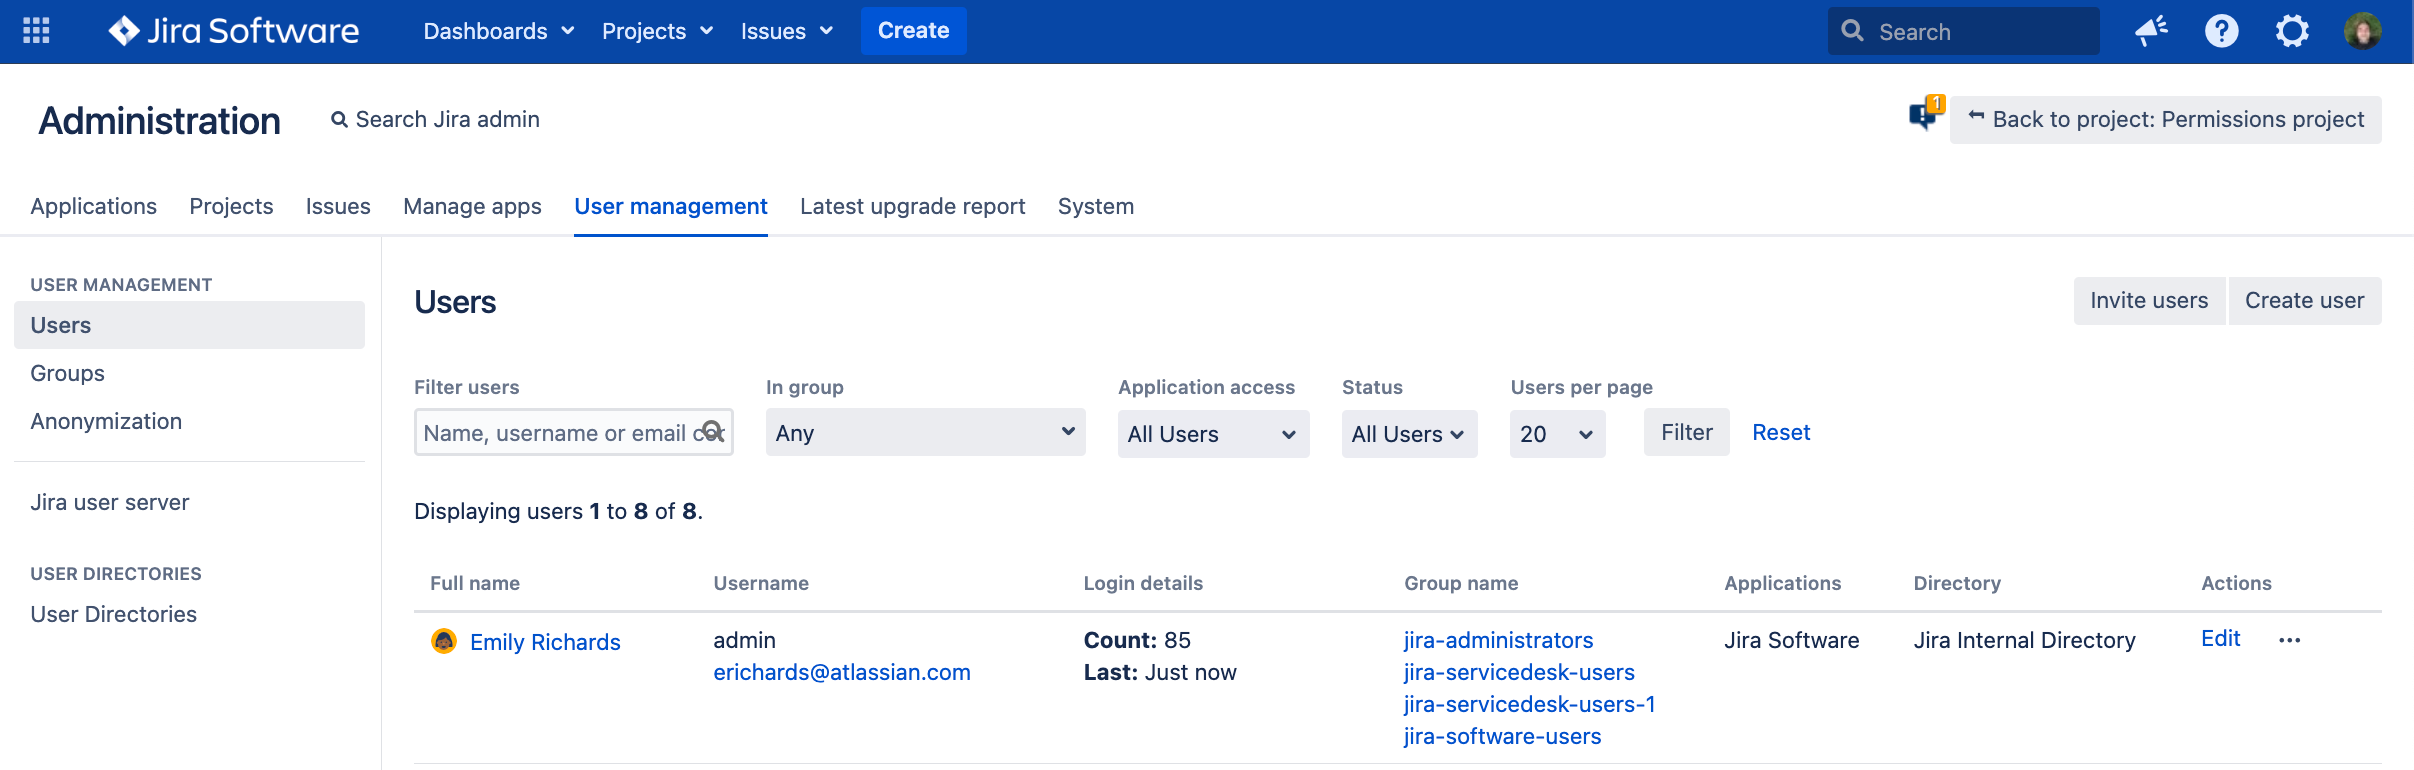Click the Jira Software applications cell
Viewport: 2414px width, 770px height.
tap(1791, 640)
